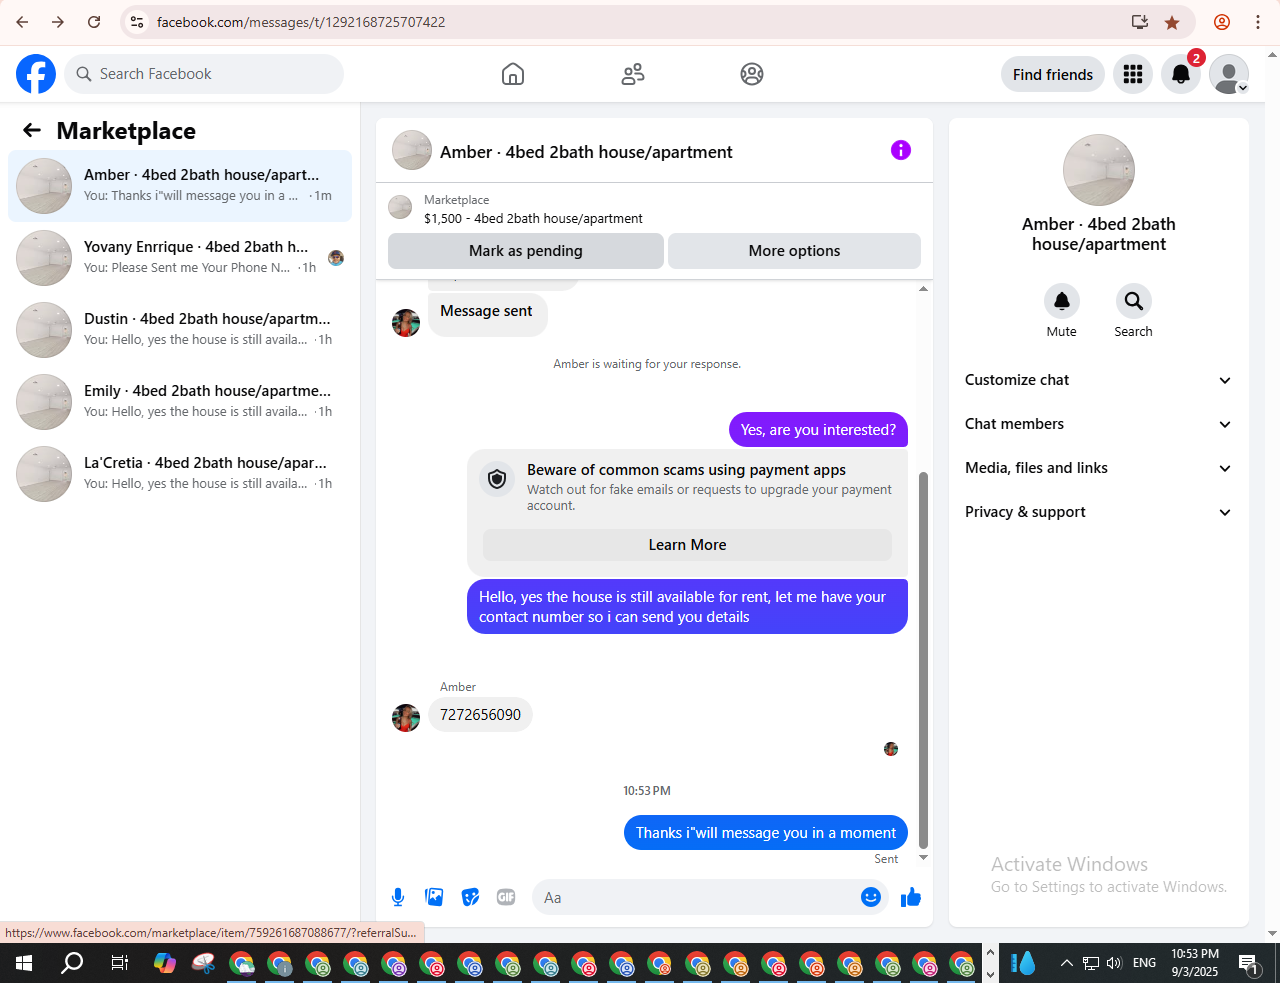
Task: Expand the Customize chat section
Action: tap(1099, 380)
